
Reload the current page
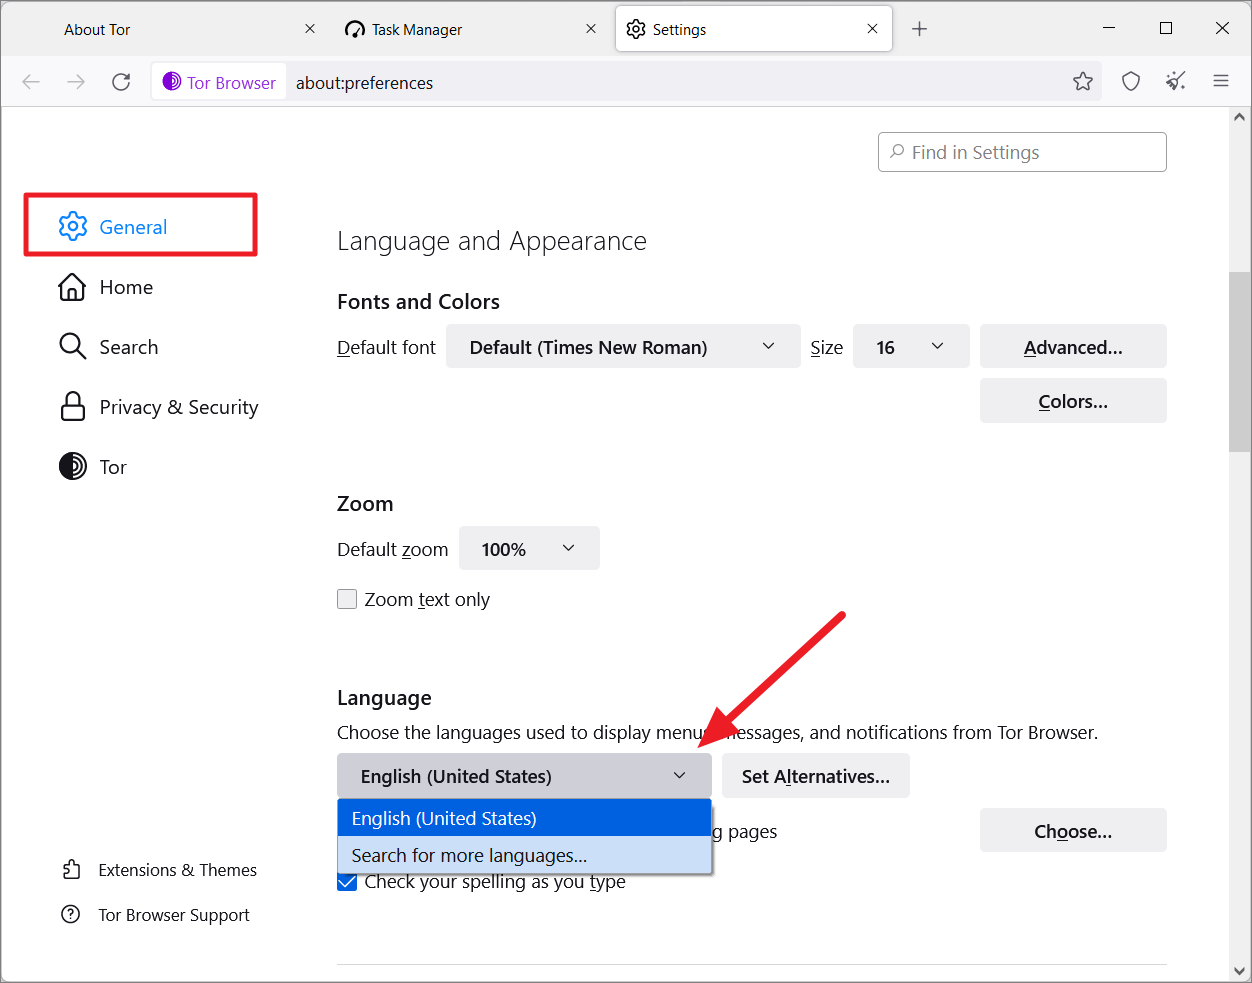(121, 82)
